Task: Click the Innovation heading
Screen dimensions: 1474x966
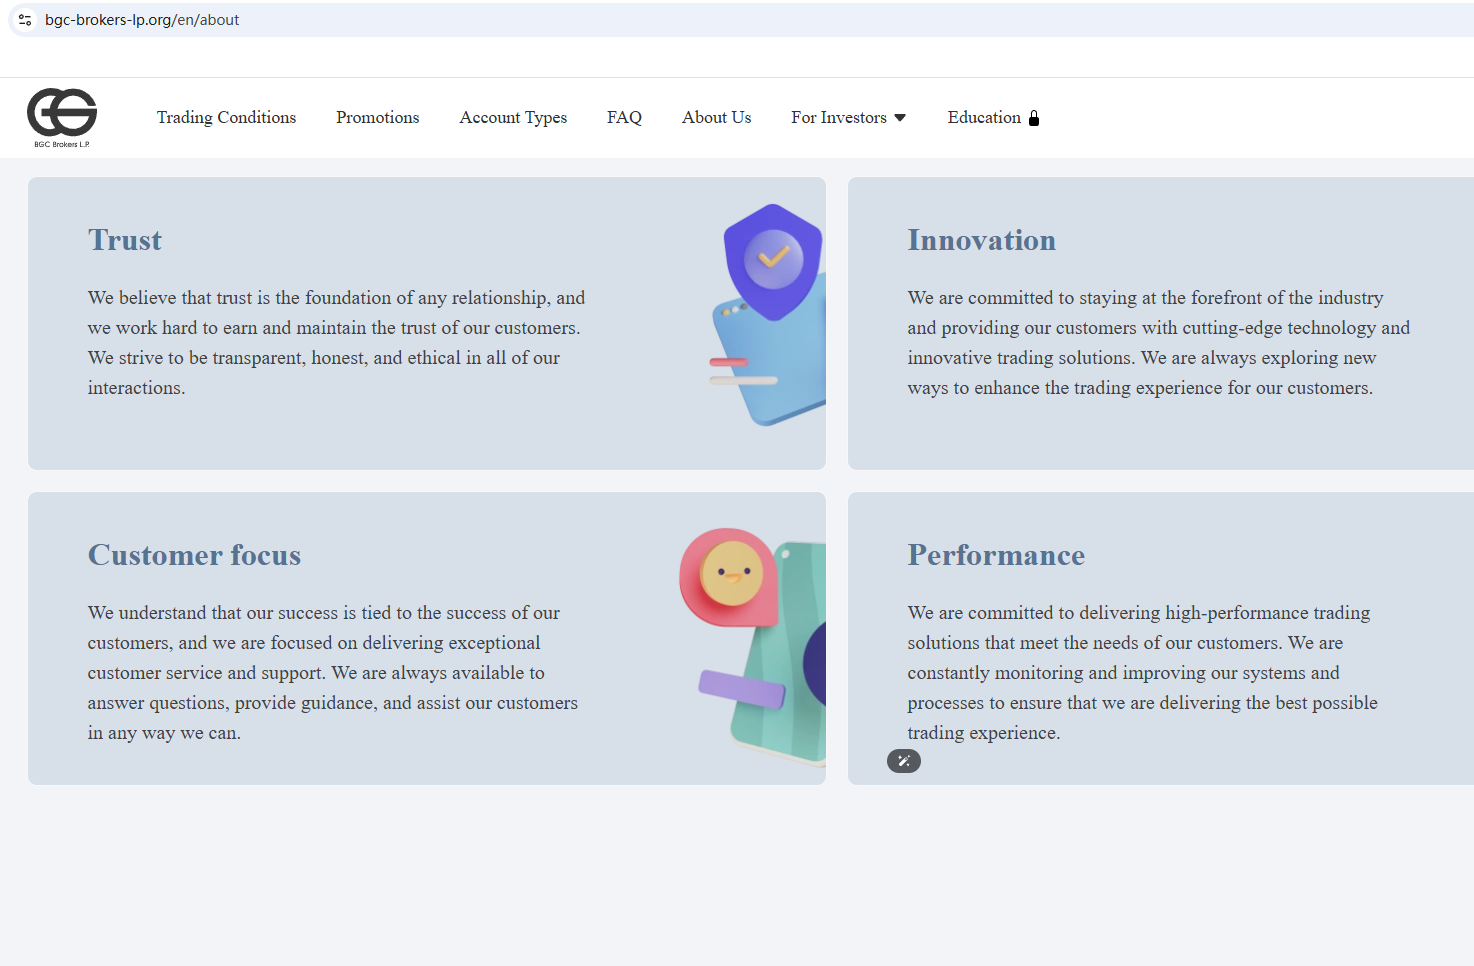Action: coord(982,240)
